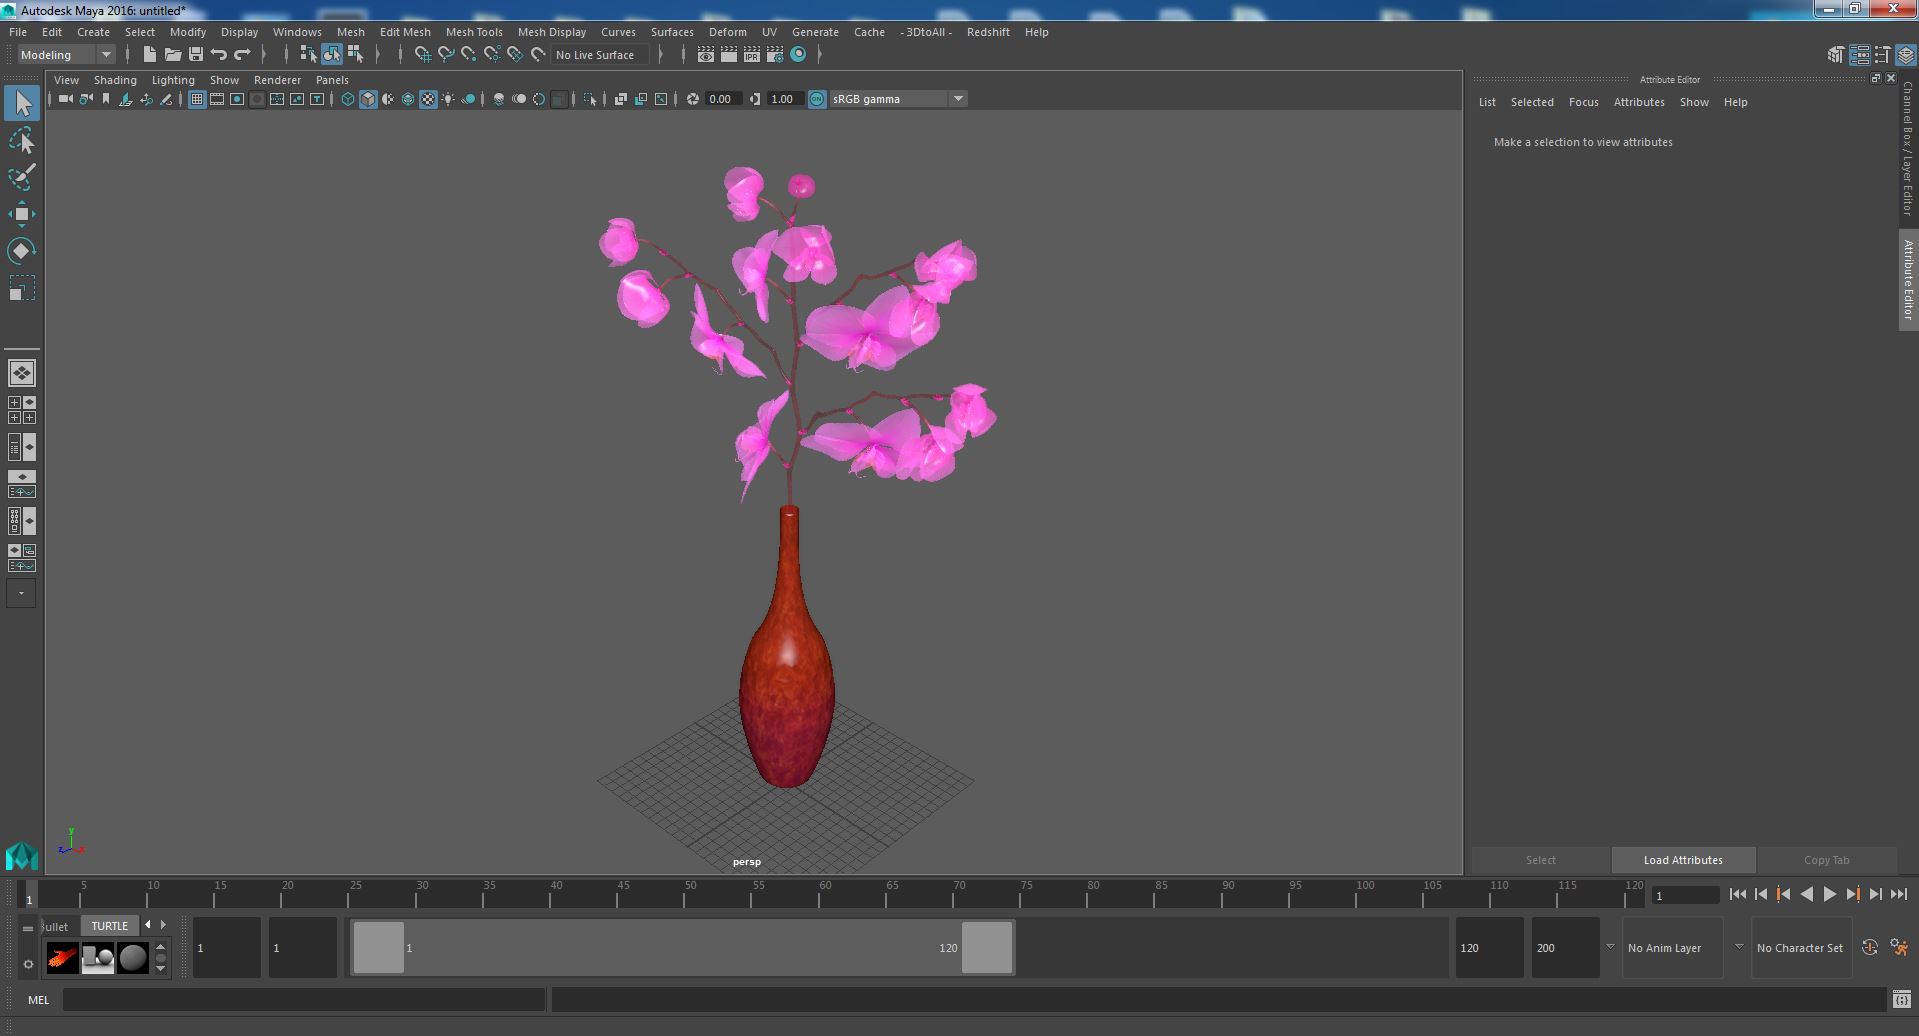Go to the start of playback range
1919x1036 pixels.
[1737, 895]
